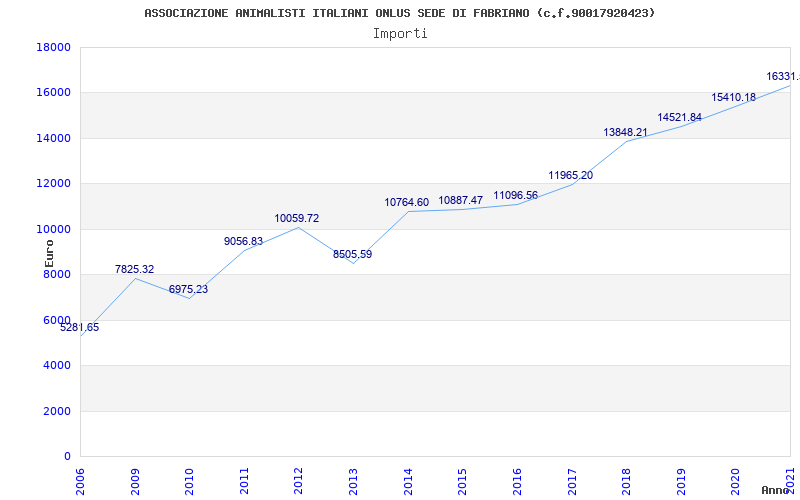Click the Anno axis label
The width and height of the screenshot is (800, 500).
click(775, 490)
